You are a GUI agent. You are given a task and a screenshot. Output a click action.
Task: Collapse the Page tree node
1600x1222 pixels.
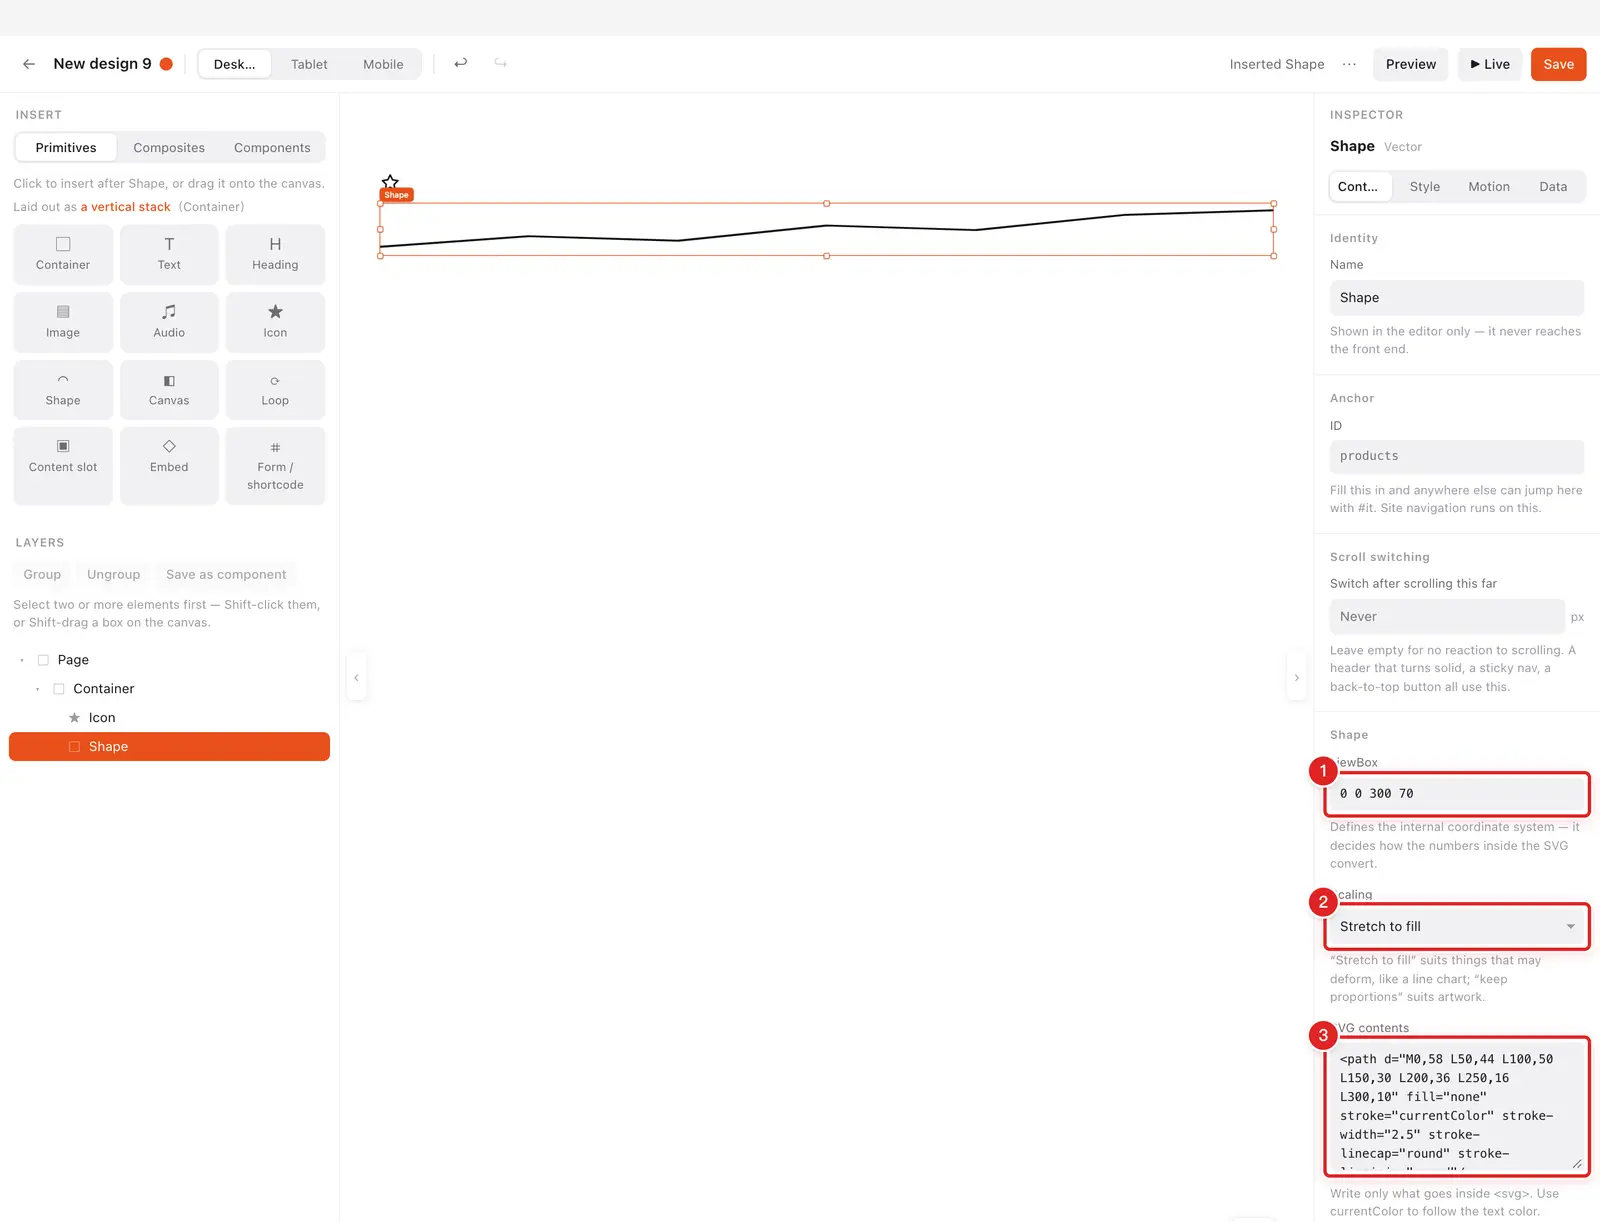22,660
